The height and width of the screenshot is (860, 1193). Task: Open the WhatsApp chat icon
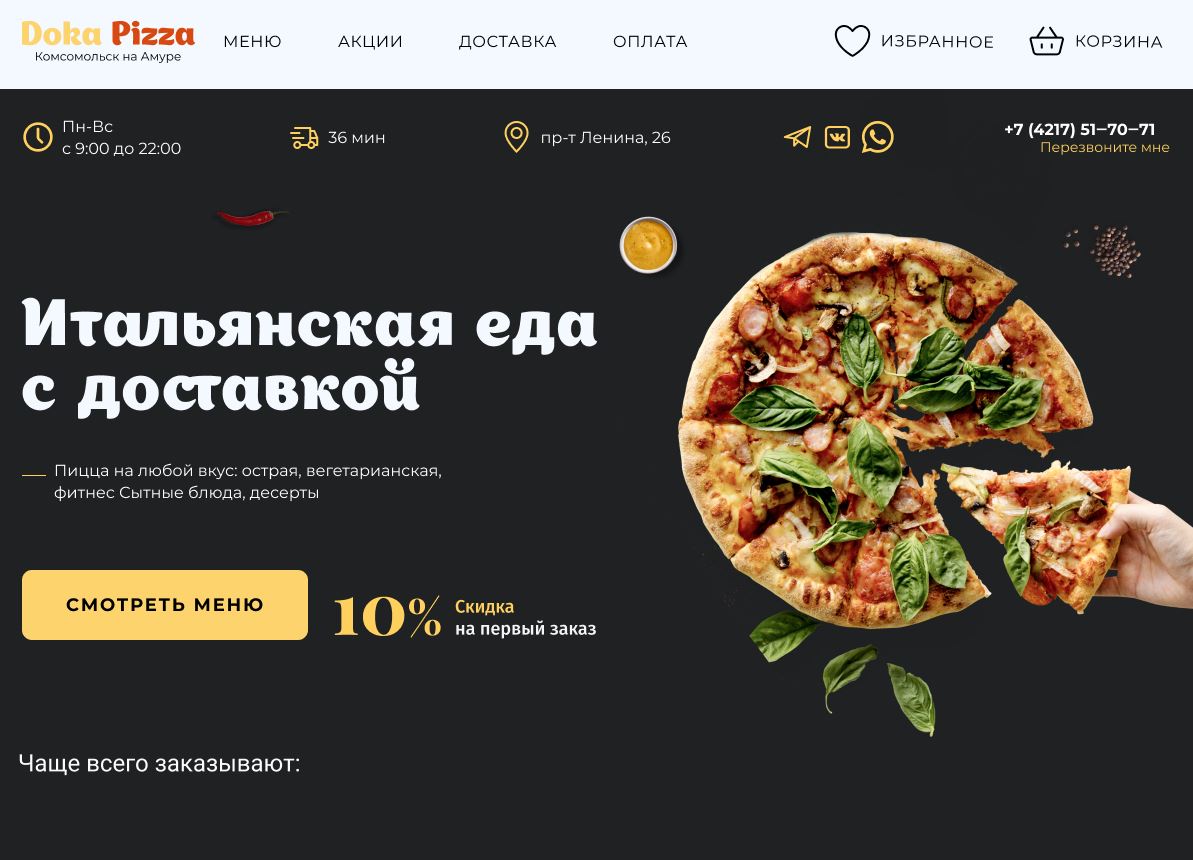point(877,137)
